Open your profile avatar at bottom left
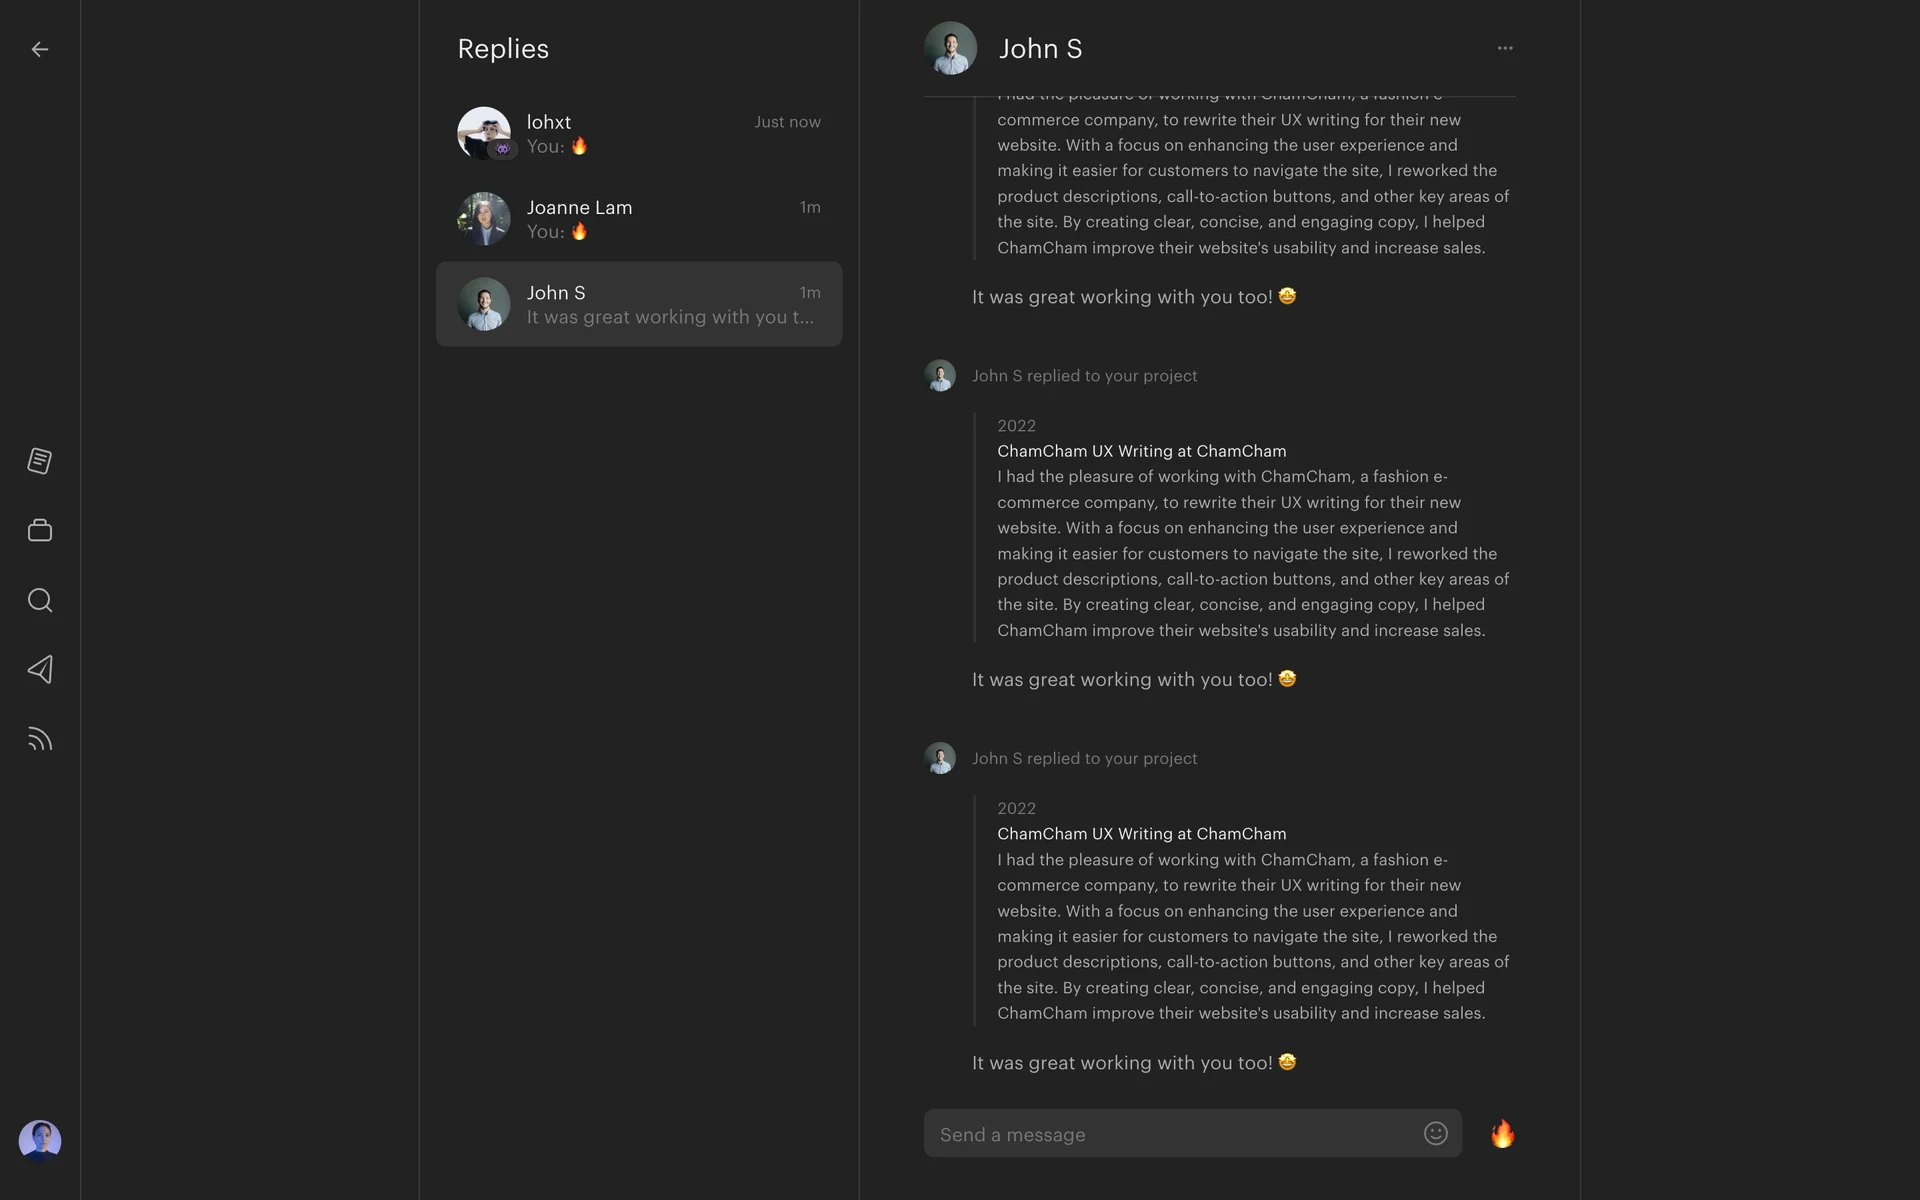This screenshot has height=1200, width=1920. (40, 1140)
